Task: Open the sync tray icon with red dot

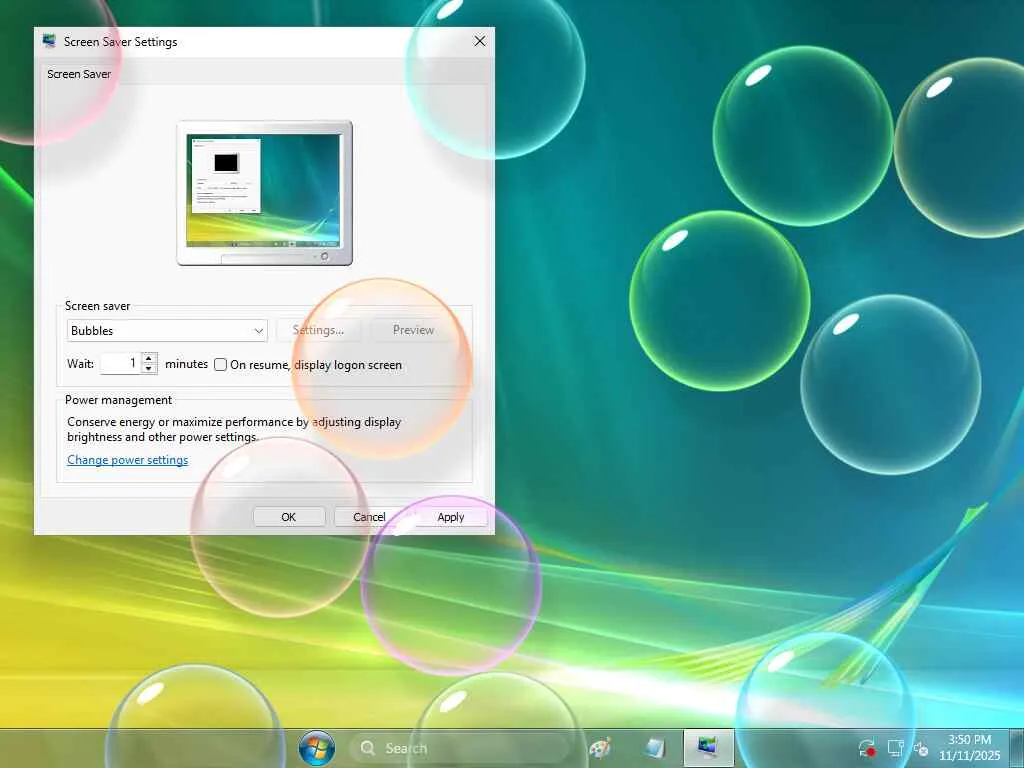Action: click(x=867, y=748)
